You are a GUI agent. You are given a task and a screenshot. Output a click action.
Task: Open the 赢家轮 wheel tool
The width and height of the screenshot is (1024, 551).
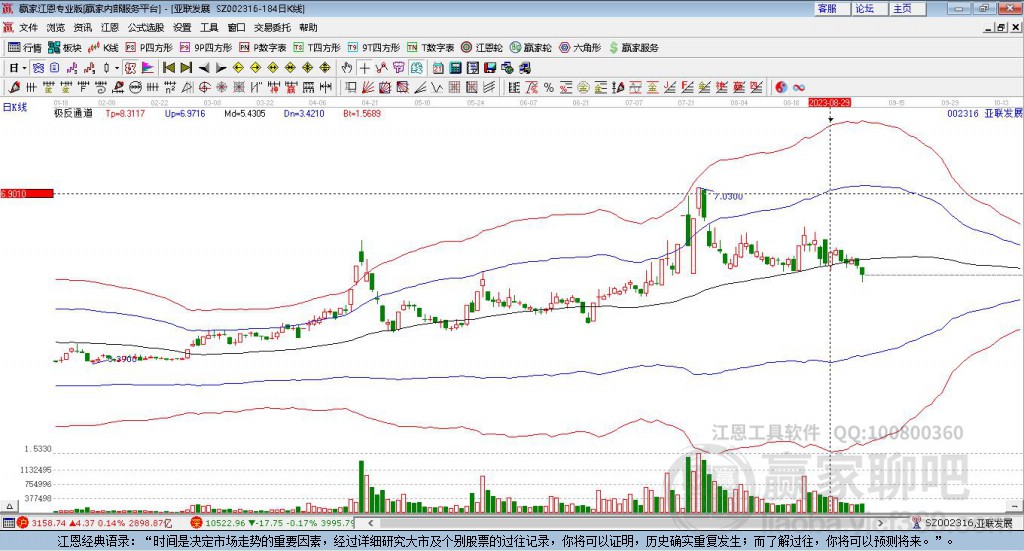click(531, 48)
